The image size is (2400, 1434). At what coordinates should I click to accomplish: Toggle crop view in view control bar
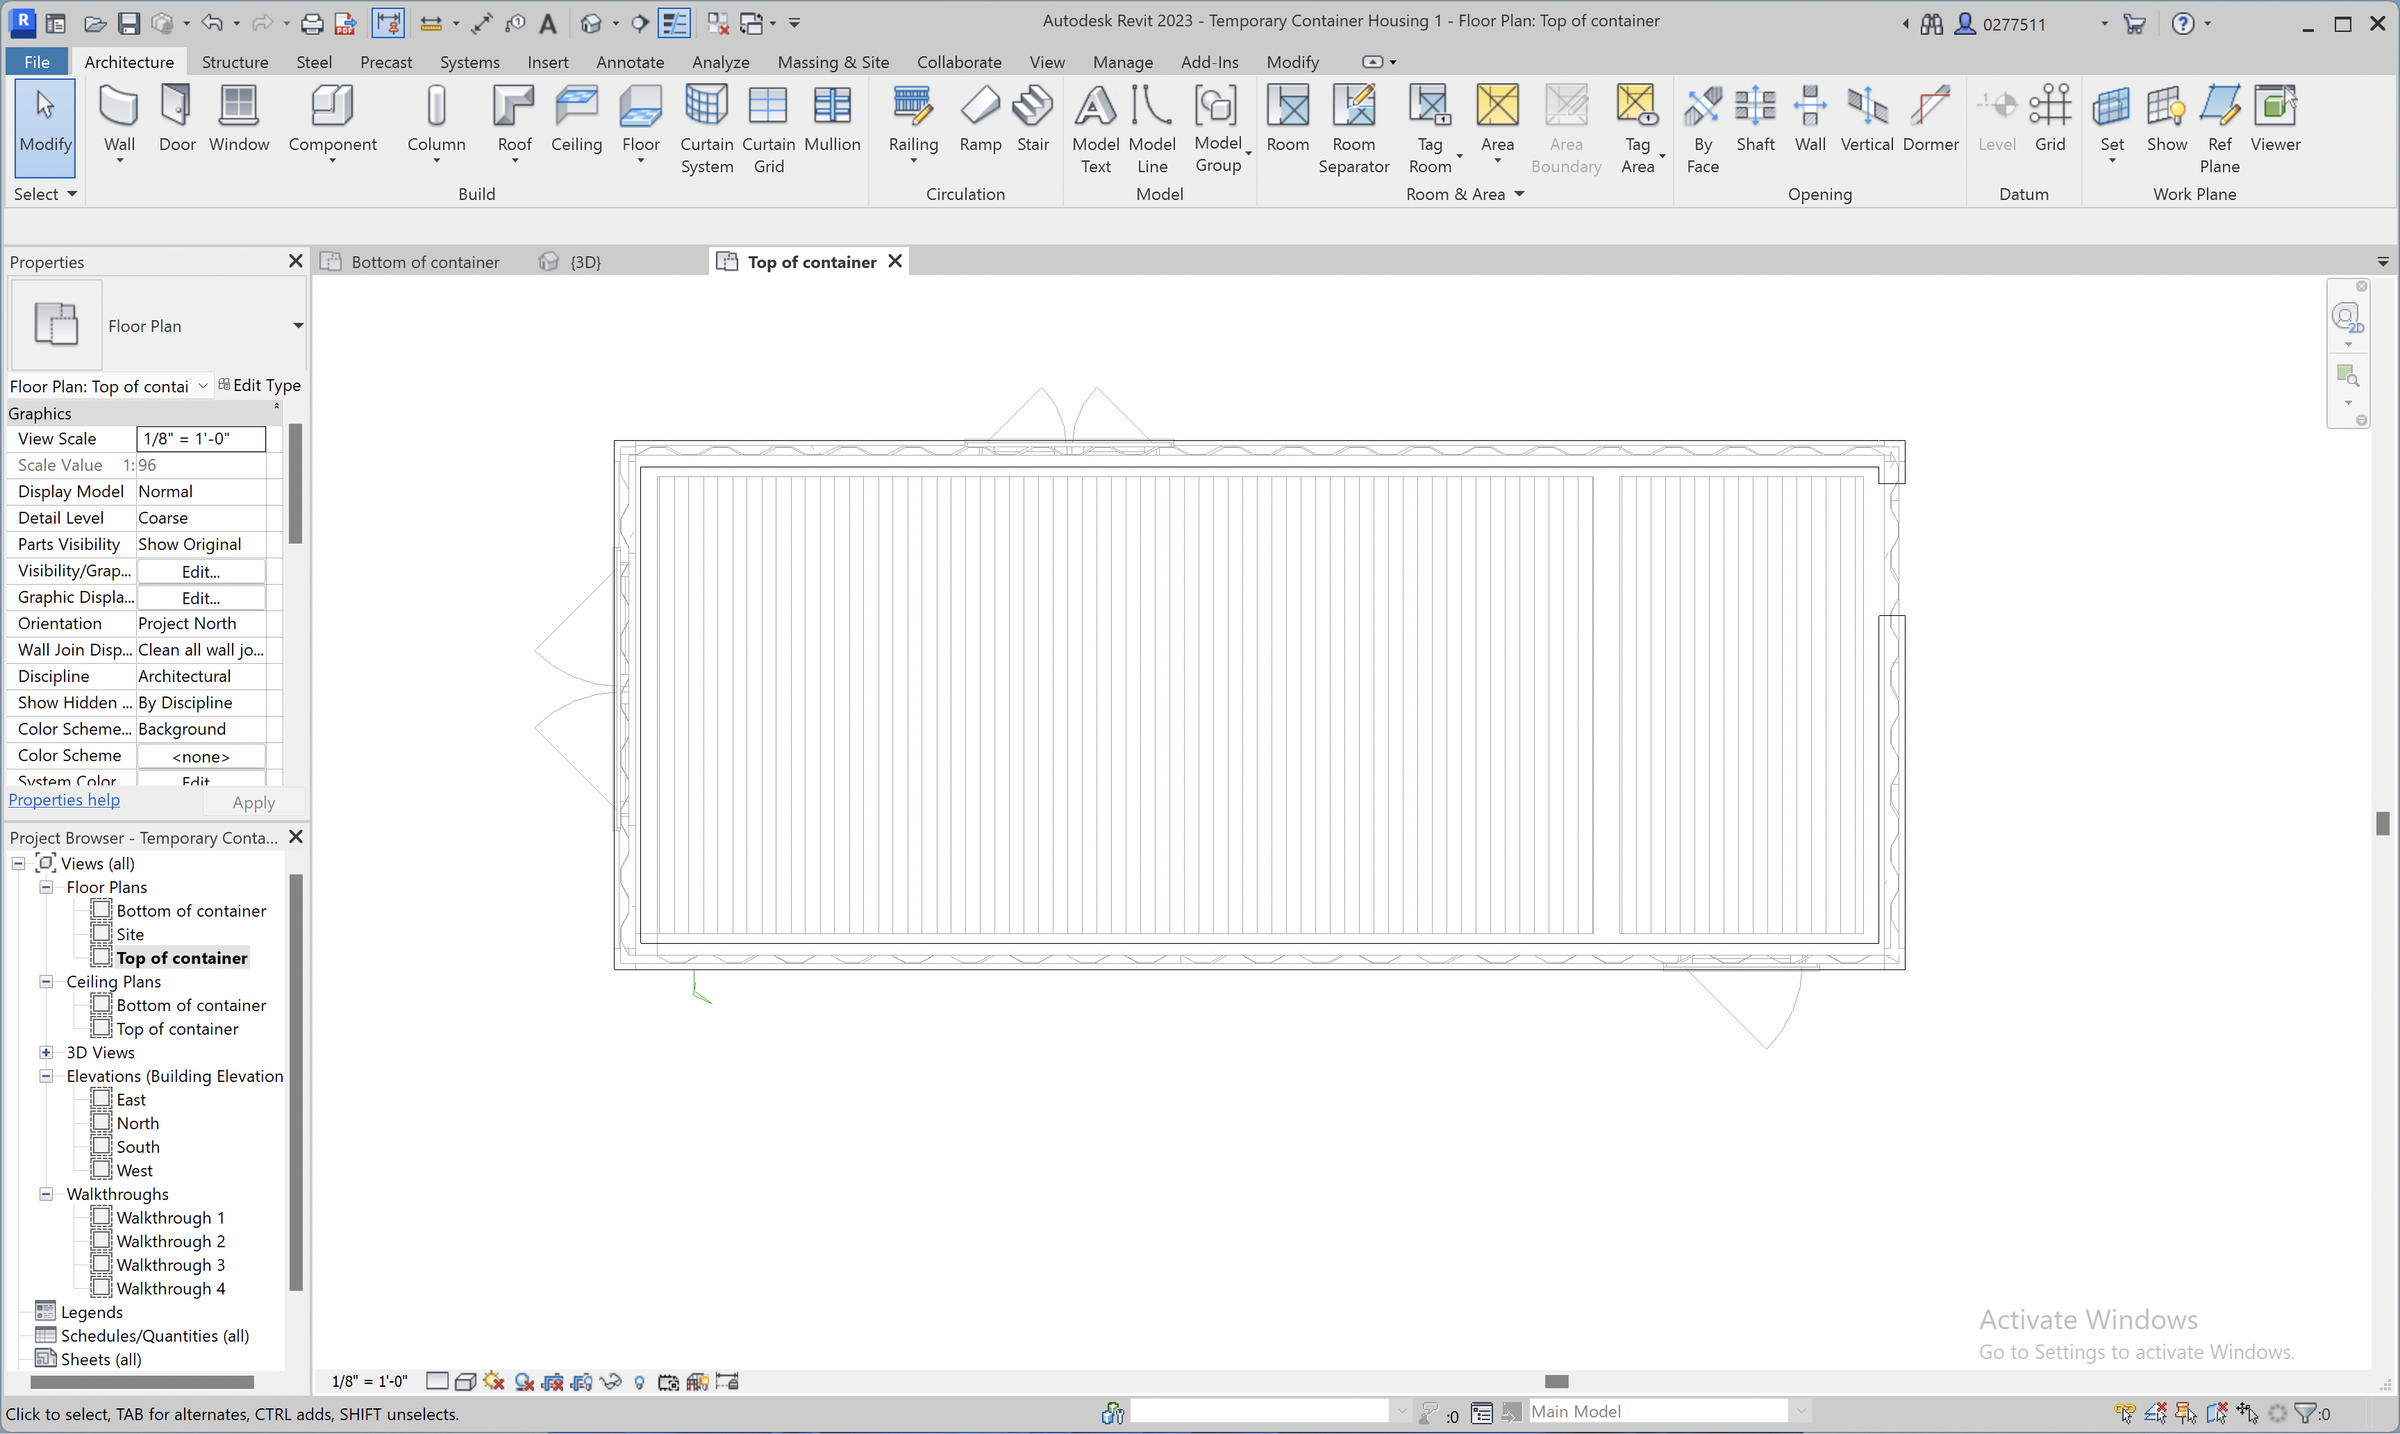tap(552, 1382)
